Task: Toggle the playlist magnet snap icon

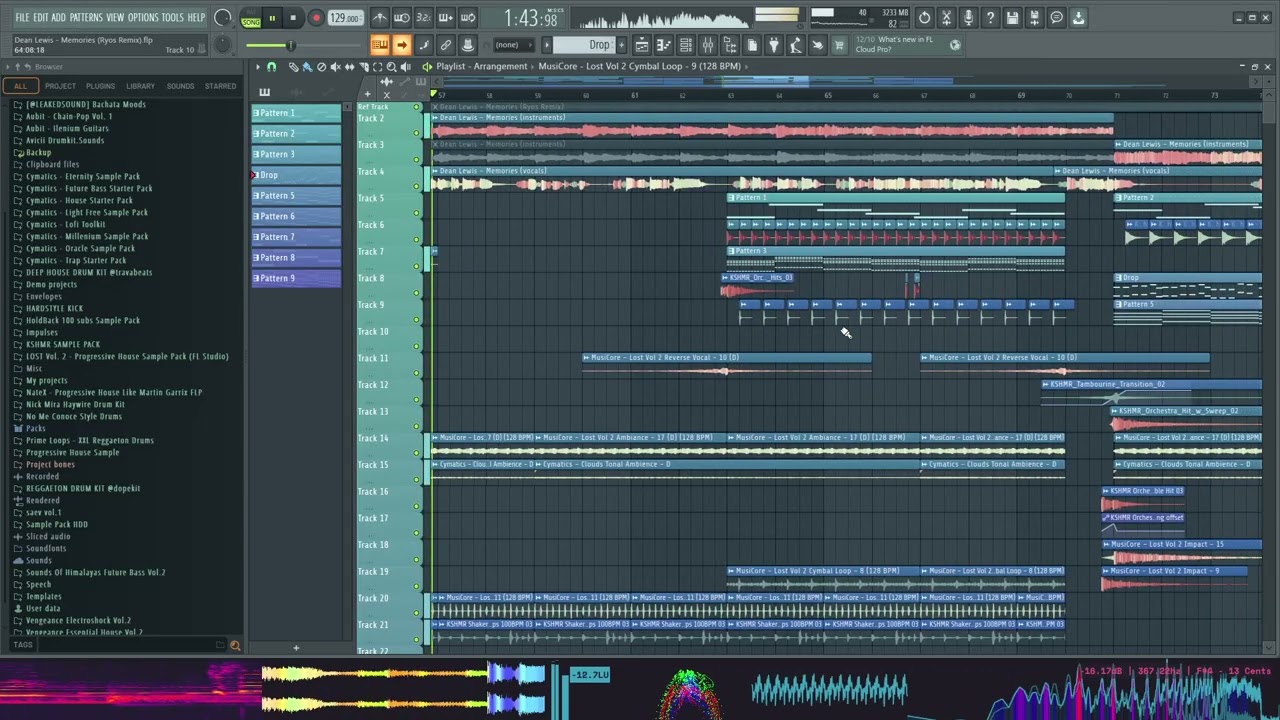Action: 271,66
